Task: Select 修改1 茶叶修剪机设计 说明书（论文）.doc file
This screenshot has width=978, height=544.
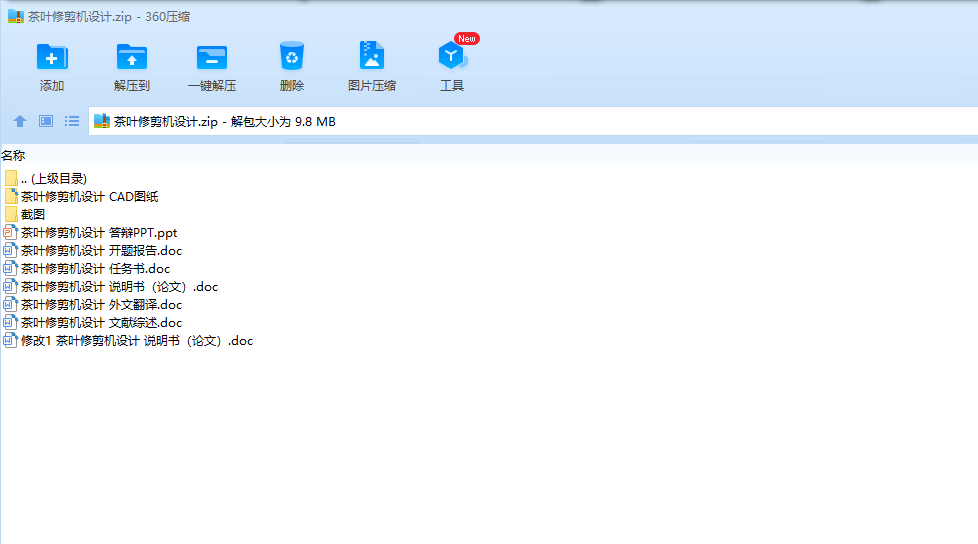Action: pos(128,341)
